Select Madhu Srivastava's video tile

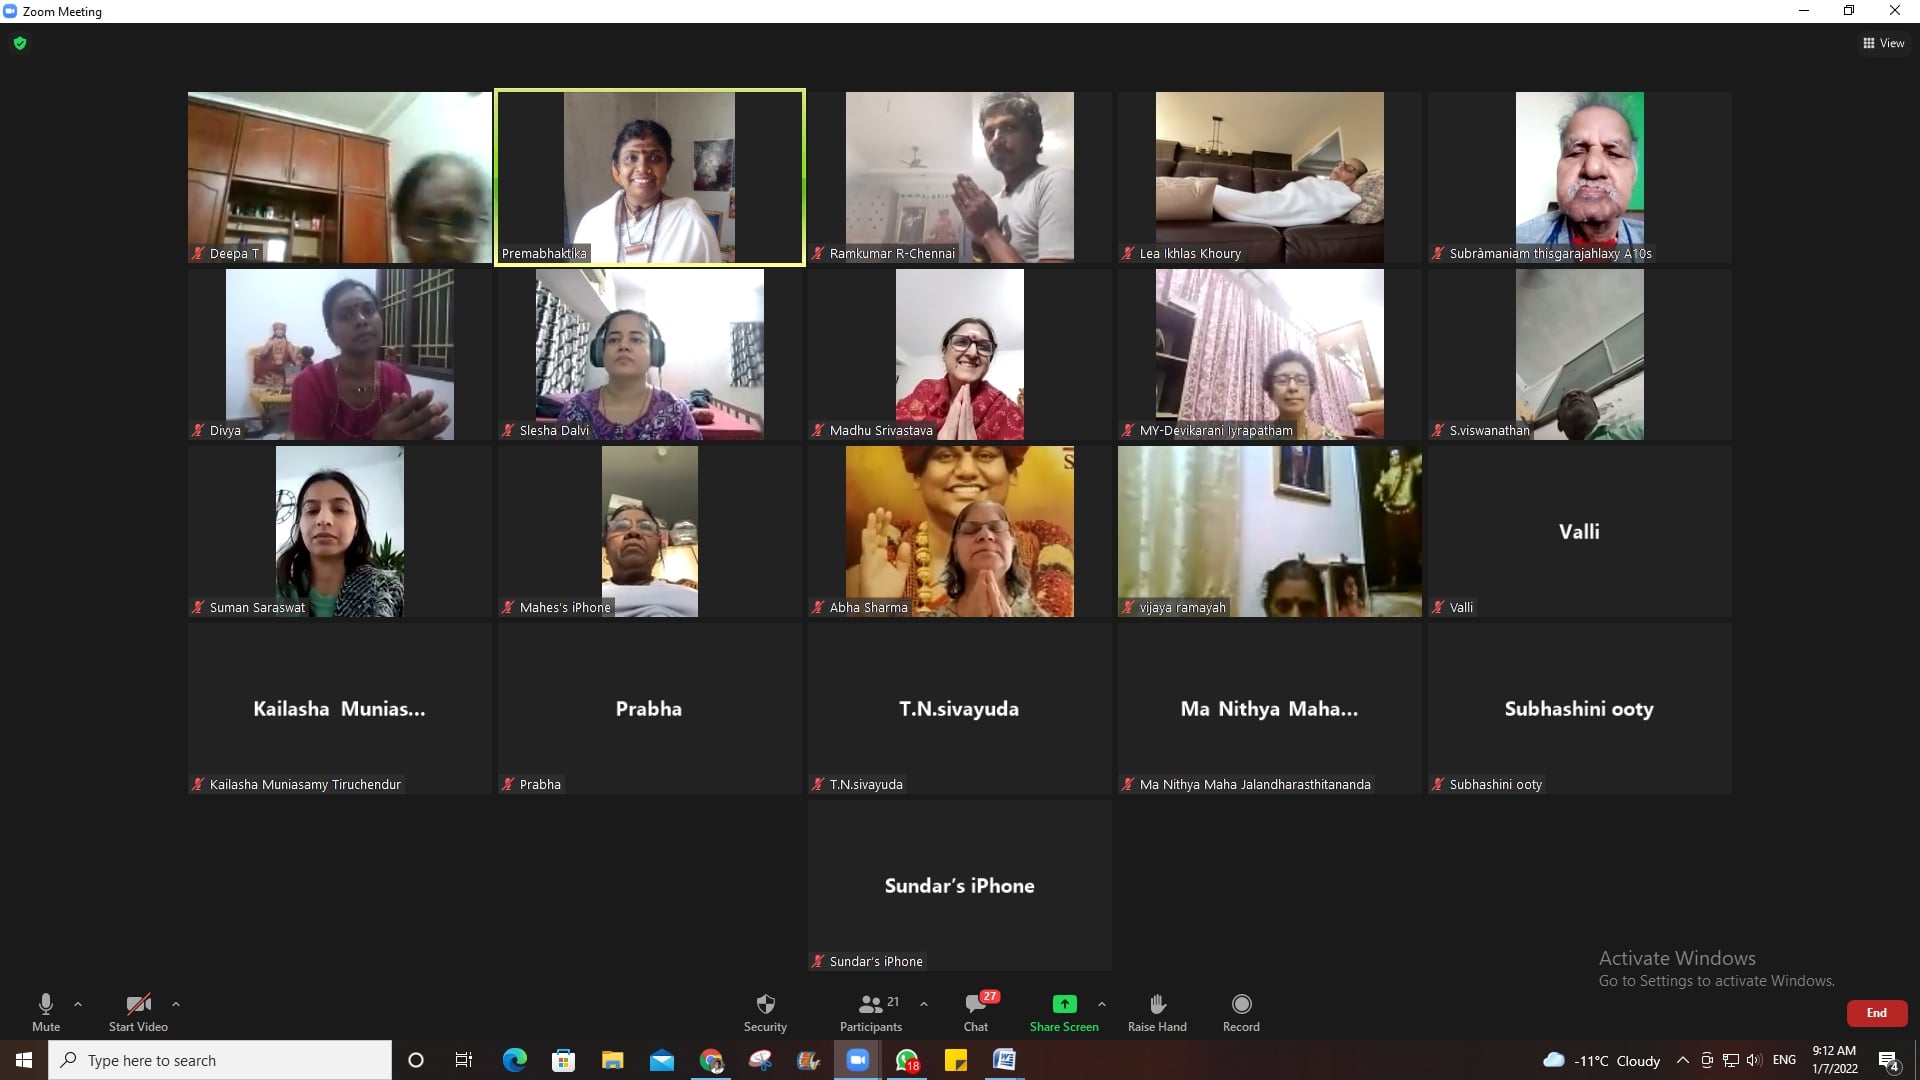click(x=959, y=354)
